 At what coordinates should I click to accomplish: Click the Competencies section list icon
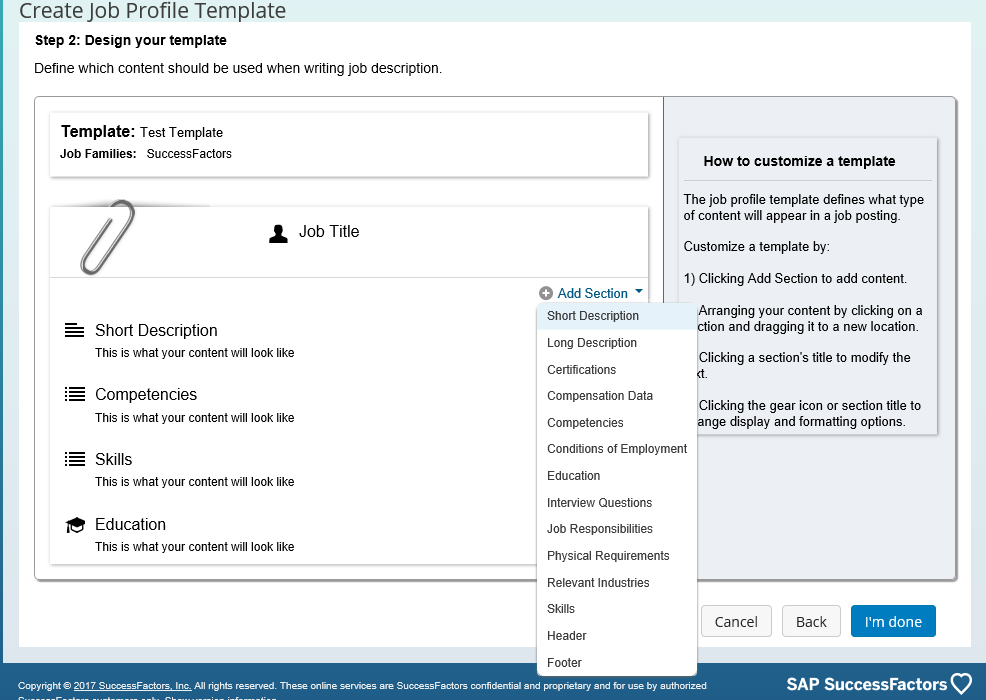pos(74,394)
